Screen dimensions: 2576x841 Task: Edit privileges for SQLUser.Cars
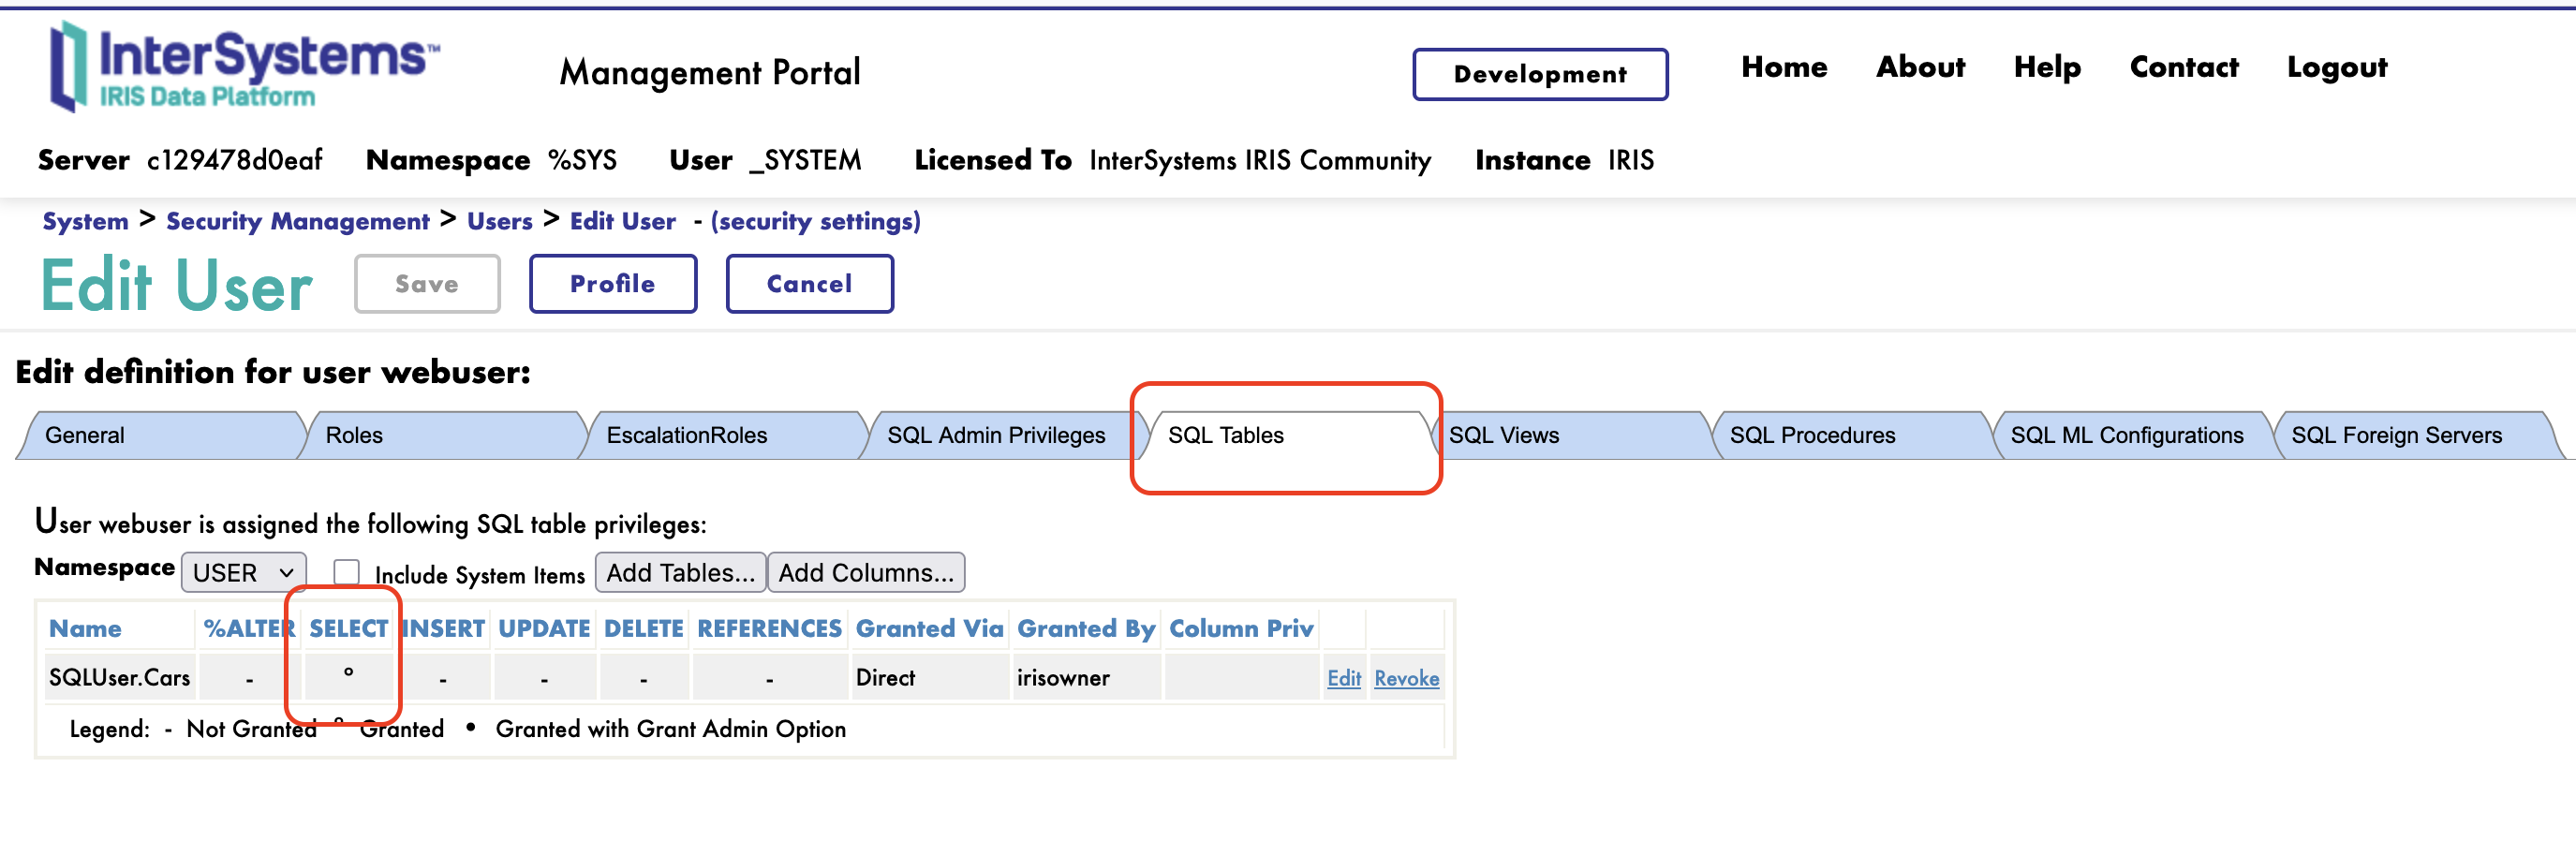[1343, 679]
